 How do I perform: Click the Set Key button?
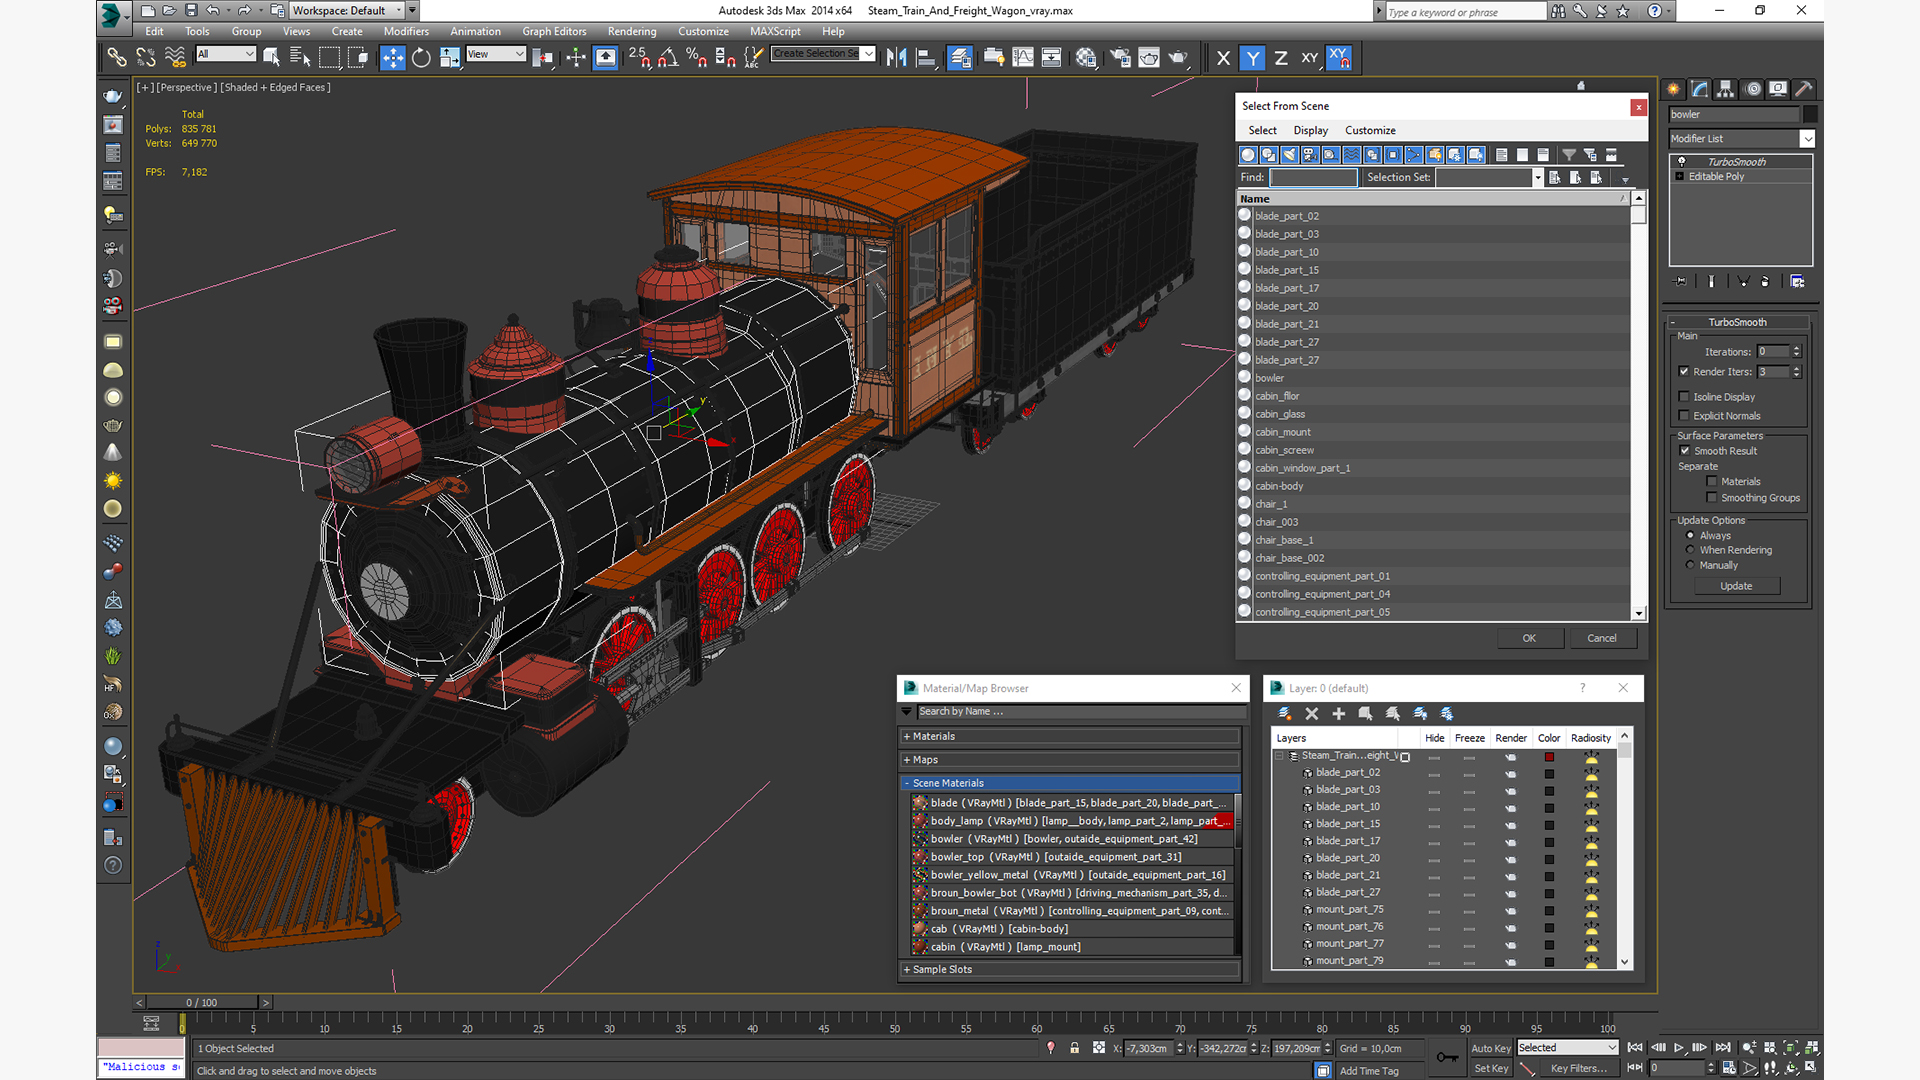(x=1490, y=1068)
